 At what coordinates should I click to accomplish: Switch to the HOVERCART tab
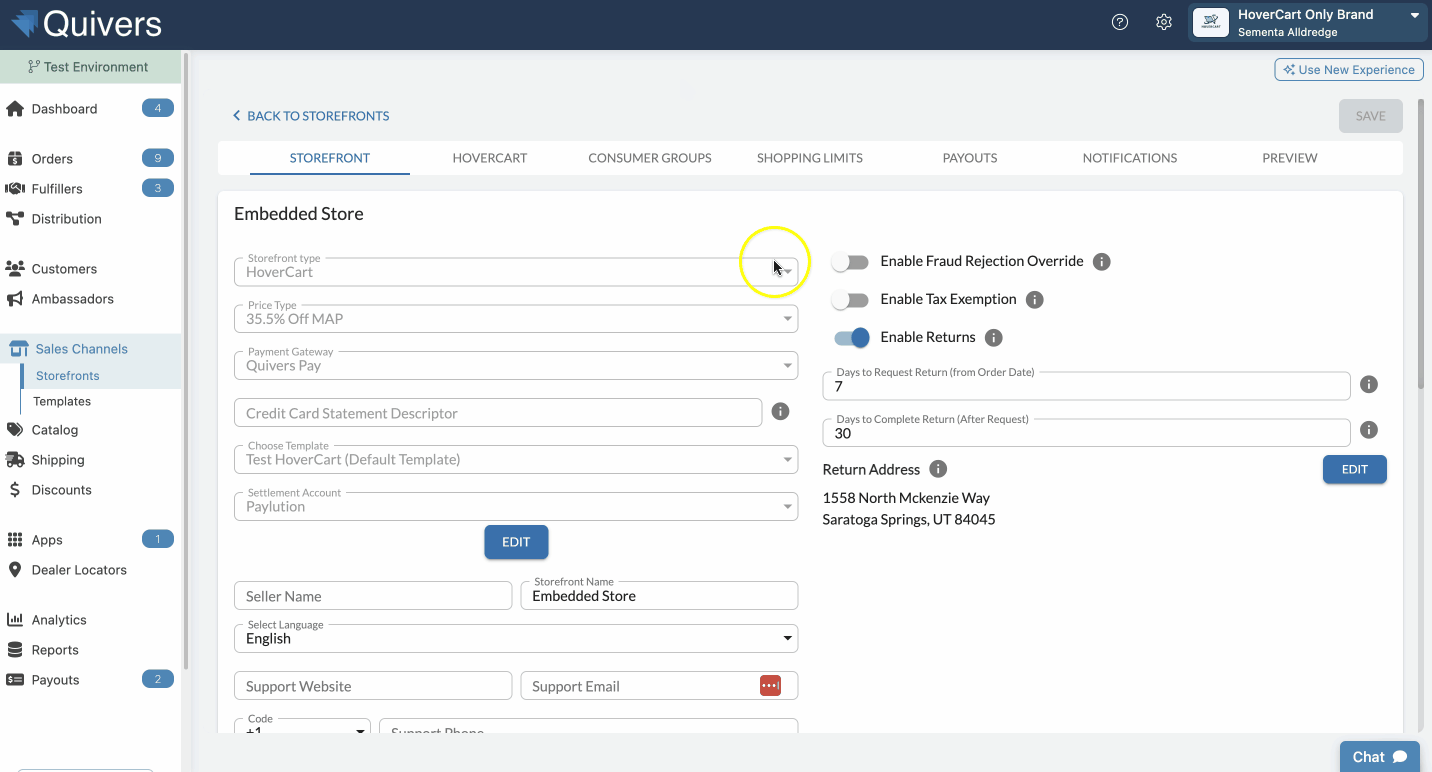pos(490,158)
